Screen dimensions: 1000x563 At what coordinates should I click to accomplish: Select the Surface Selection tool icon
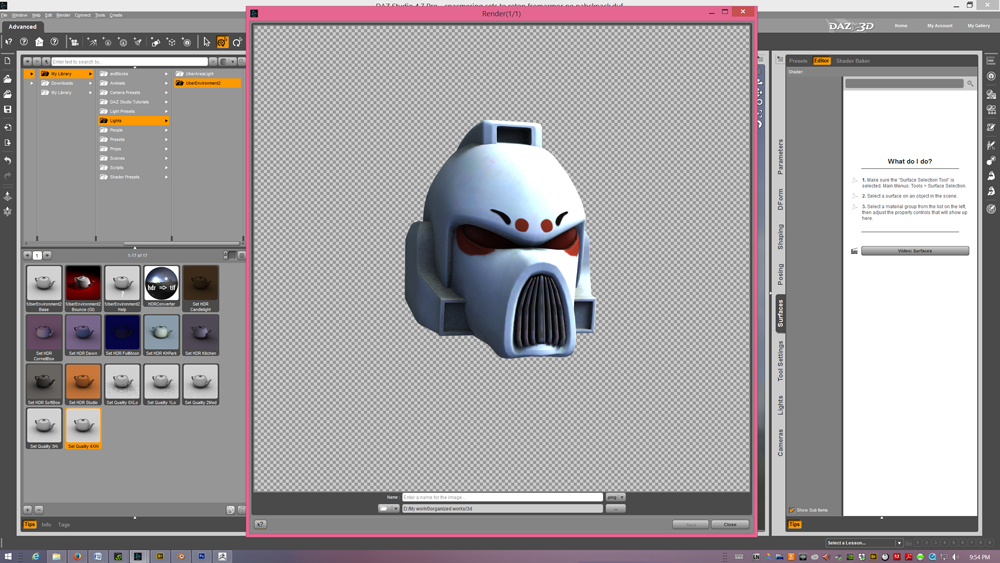[222, 42]
